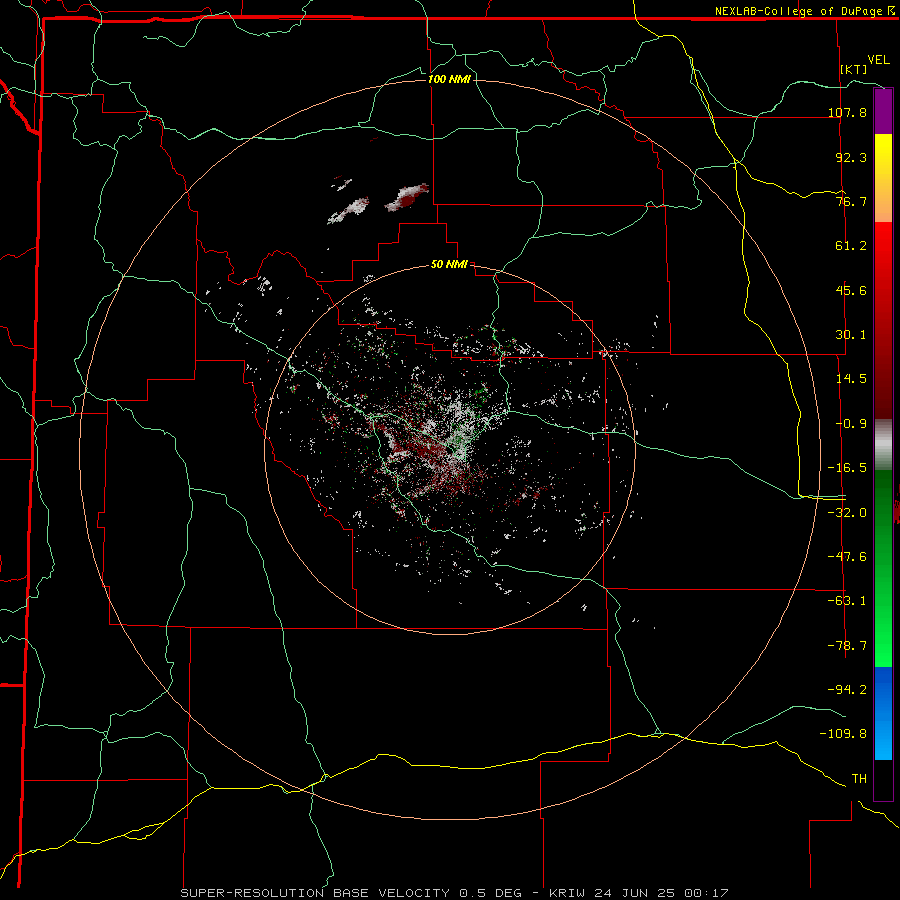Click the 14.5 velocity scale value

[x=851, y=379]
